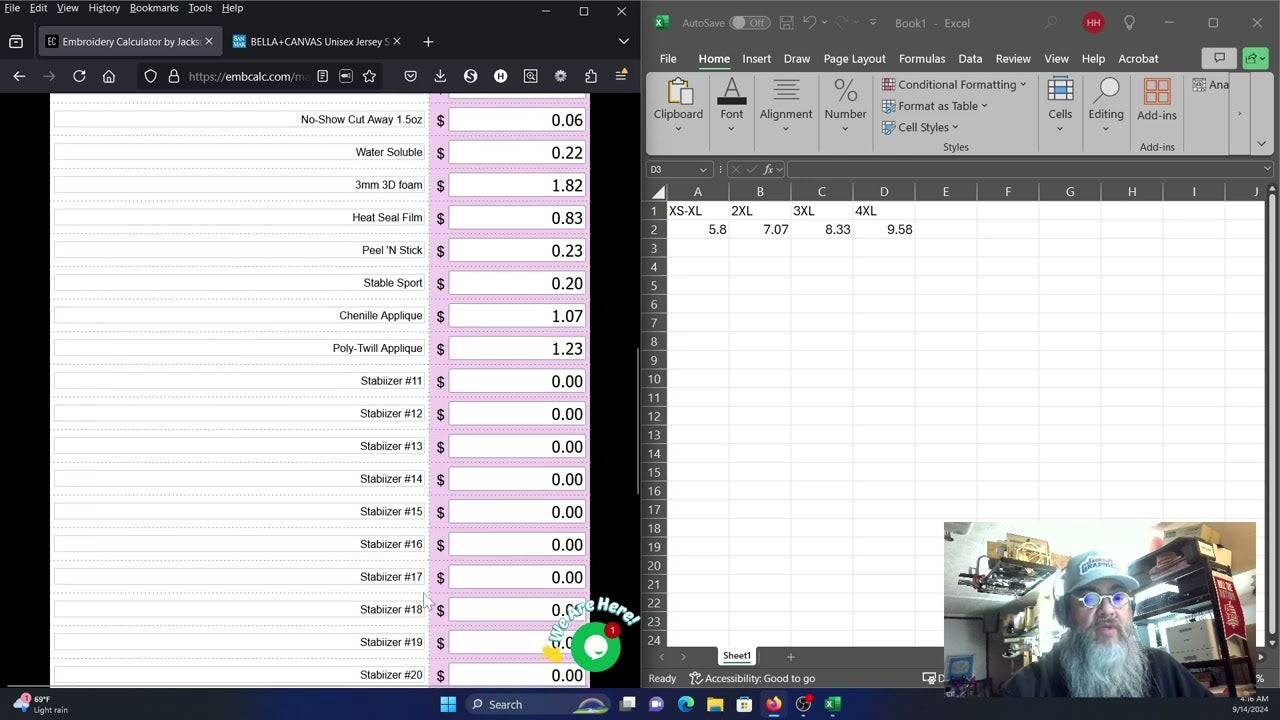Switch to BELLA+CANVAS Unisex Jersey tab

click(314, 42)
